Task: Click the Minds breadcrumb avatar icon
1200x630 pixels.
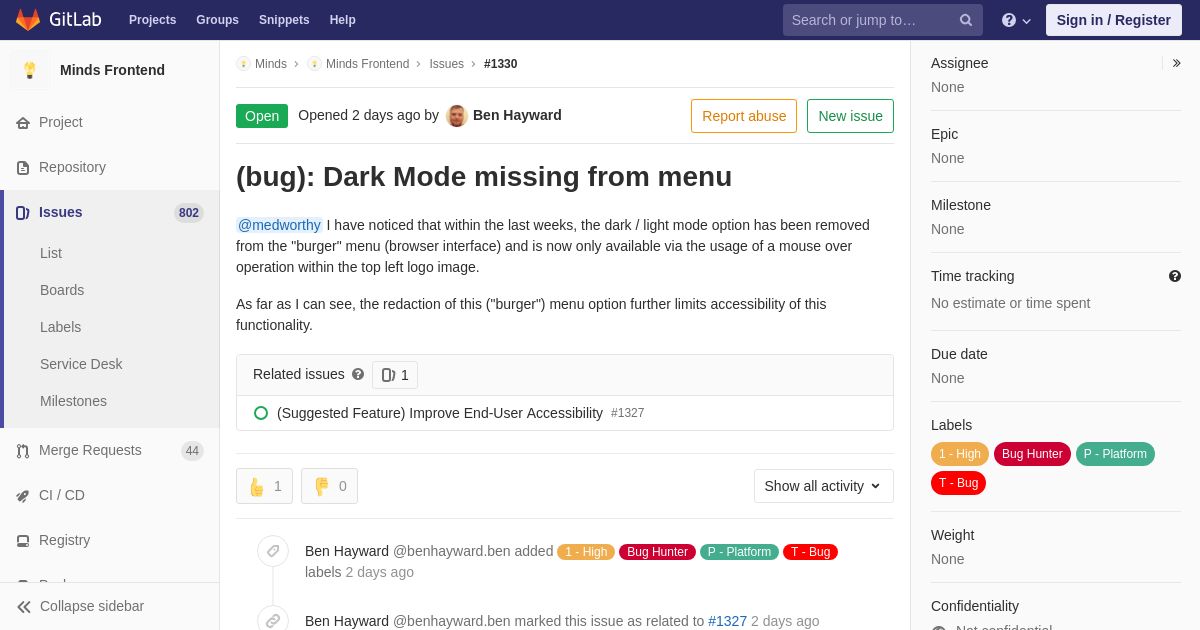Action: coord(243,64)
